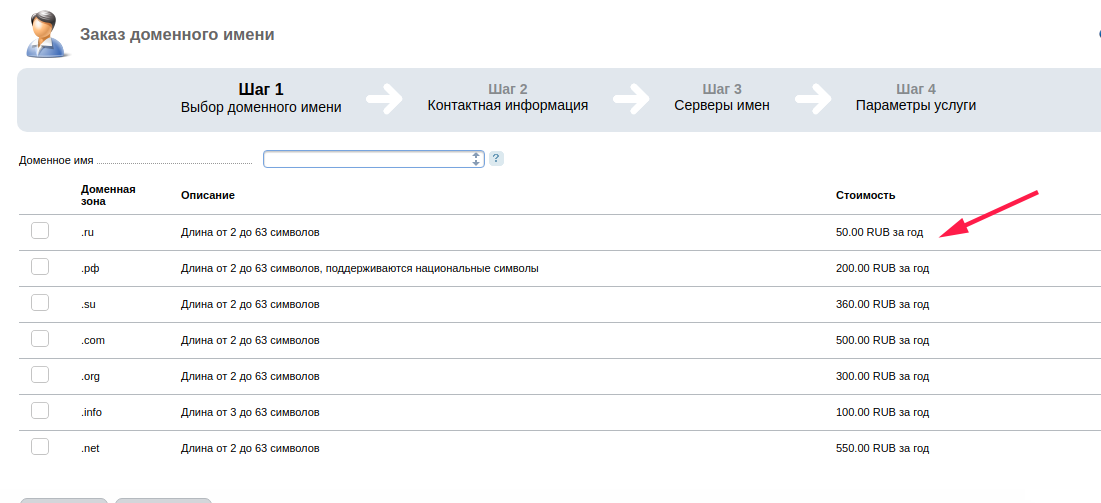Click the arrow between Шаг 1 and Шаг 2
Viewport: 1101px width, 503px height.
pos(384,98)
